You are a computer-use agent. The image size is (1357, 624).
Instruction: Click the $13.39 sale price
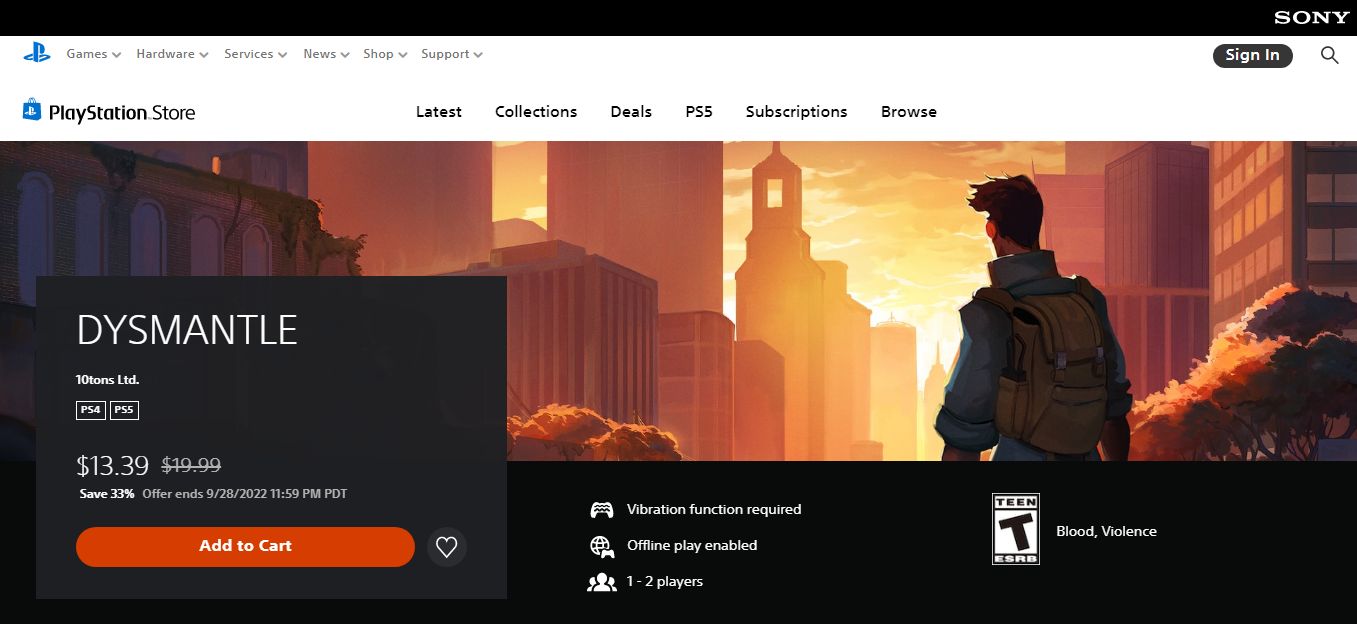pyautogui.click(x=113, y=465)
